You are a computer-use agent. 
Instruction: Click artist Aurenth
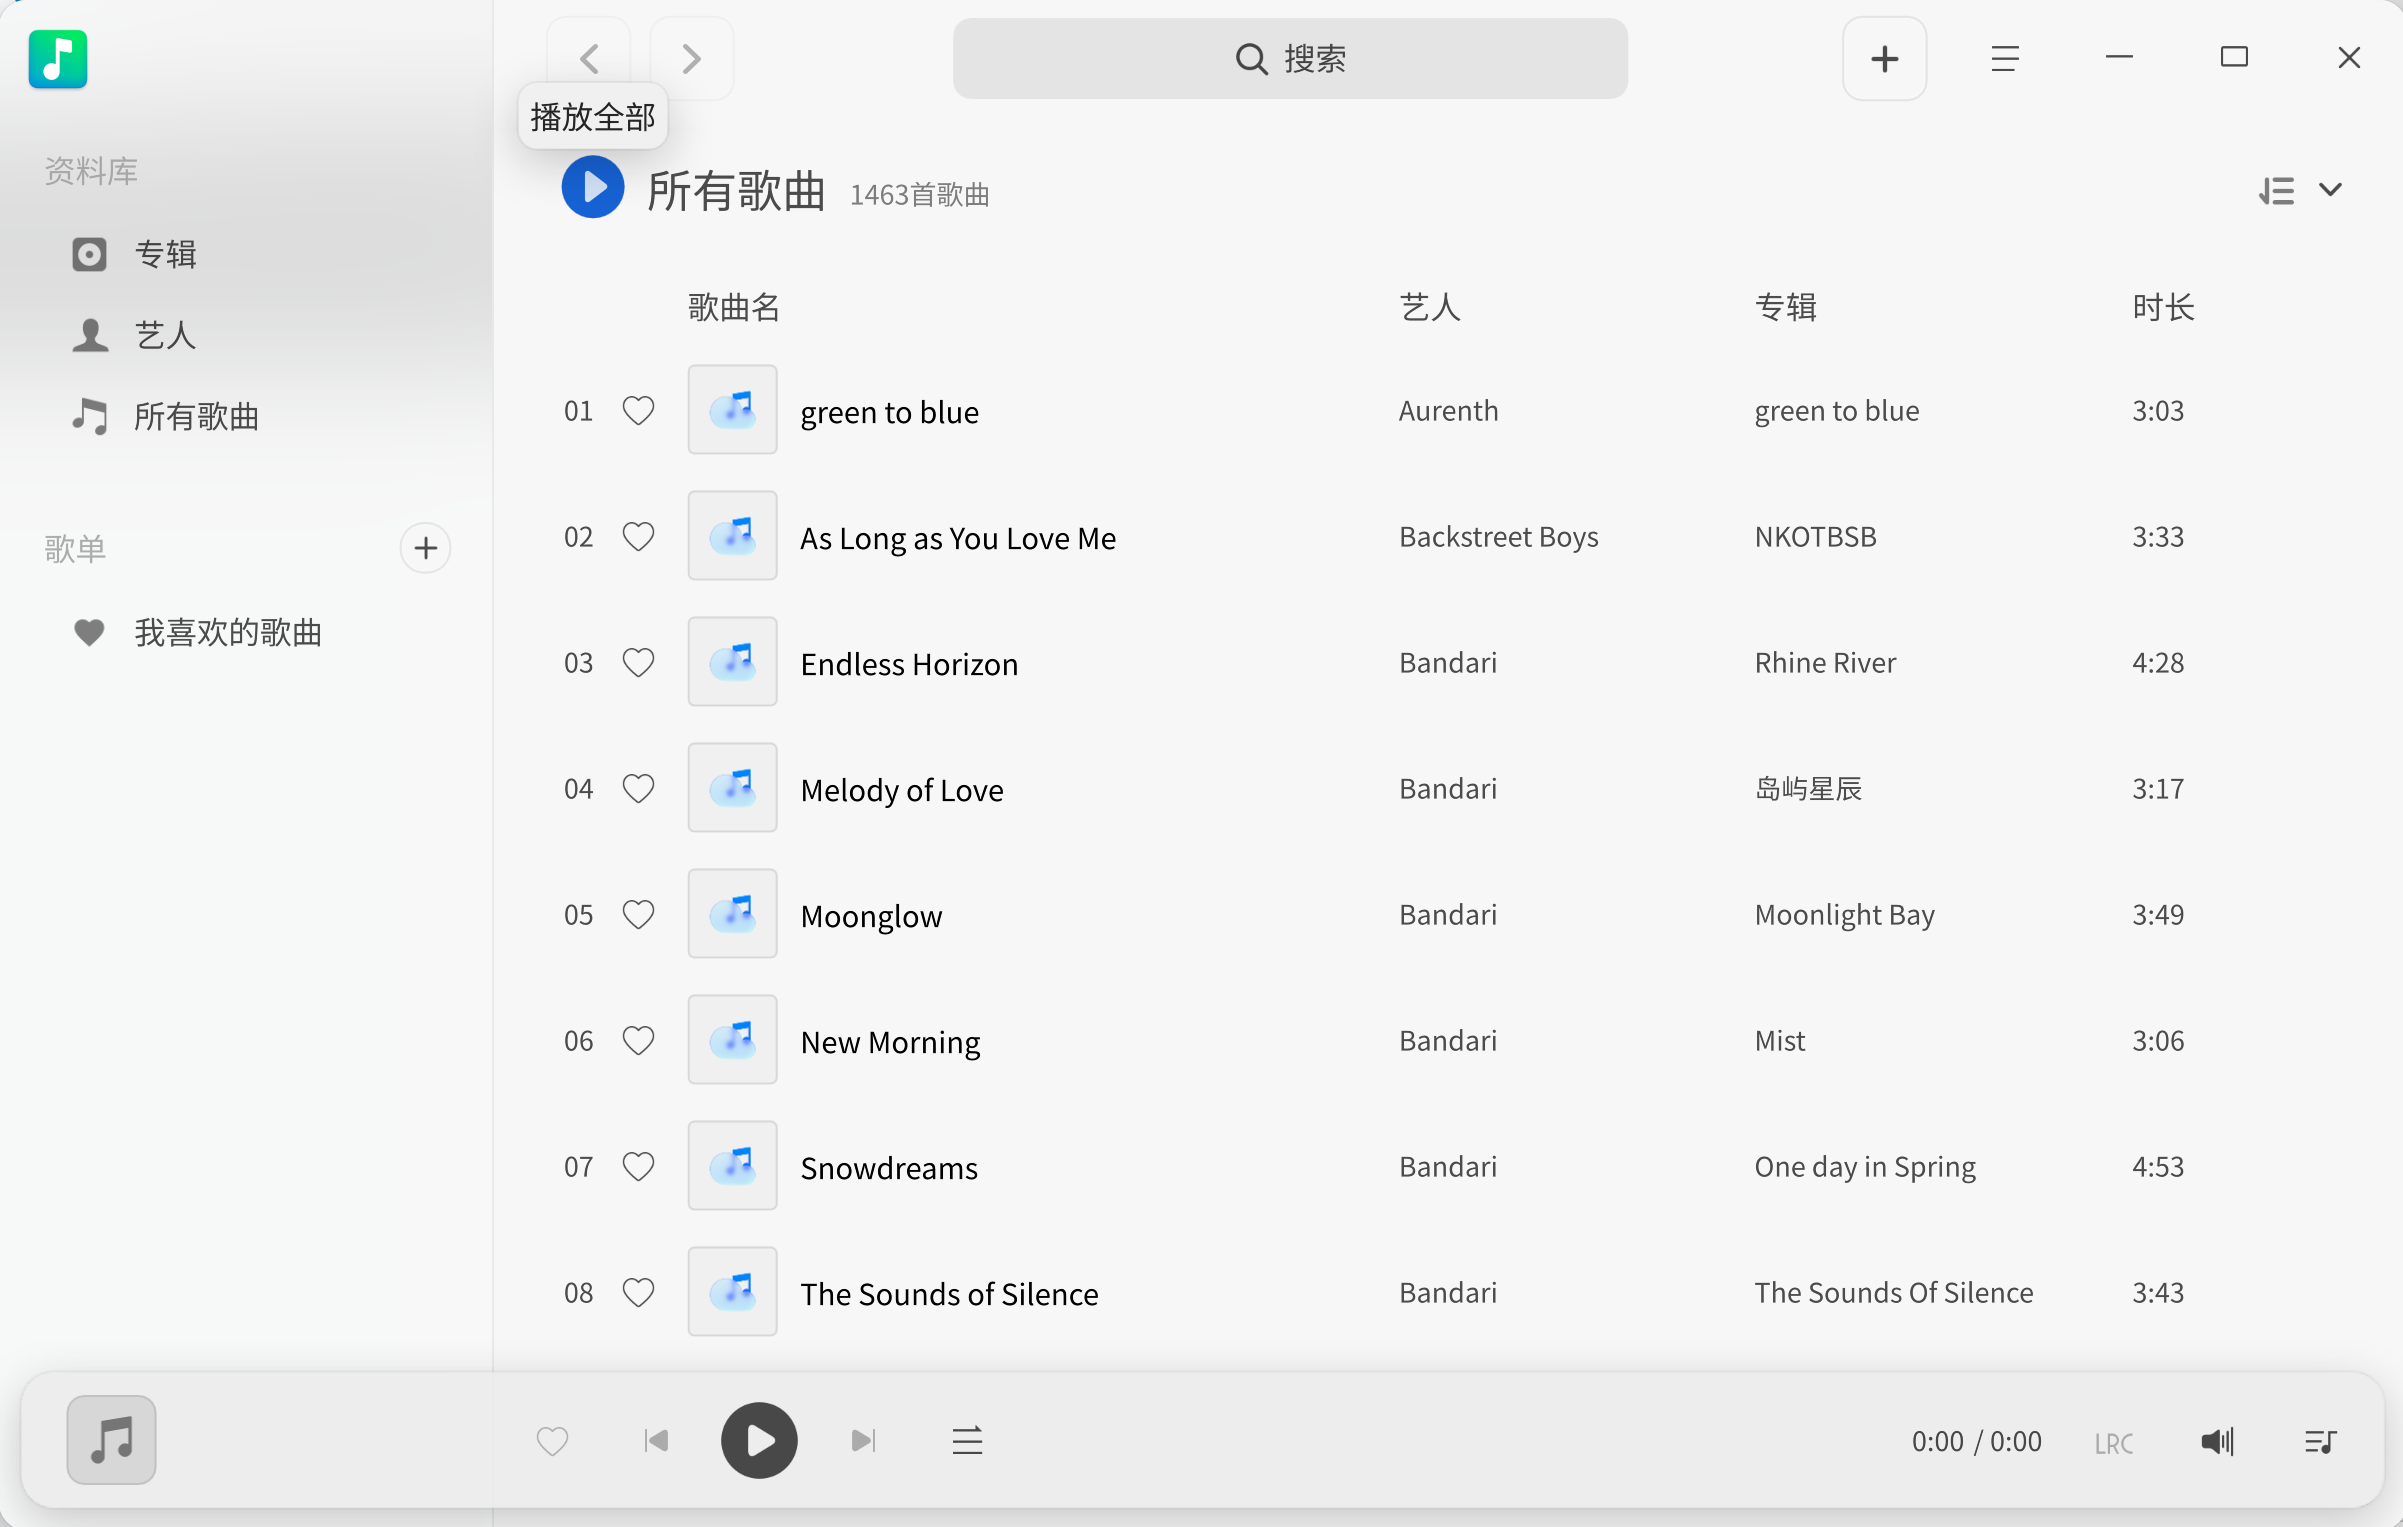[1448, 410]
